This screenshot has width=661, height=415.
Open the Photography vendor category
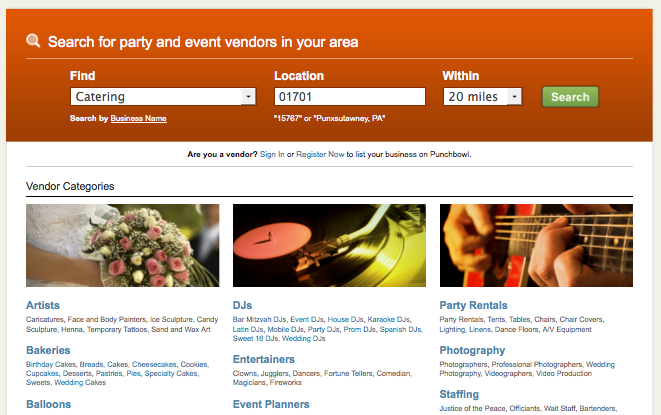pyautogui.click(x=472, y=350)
